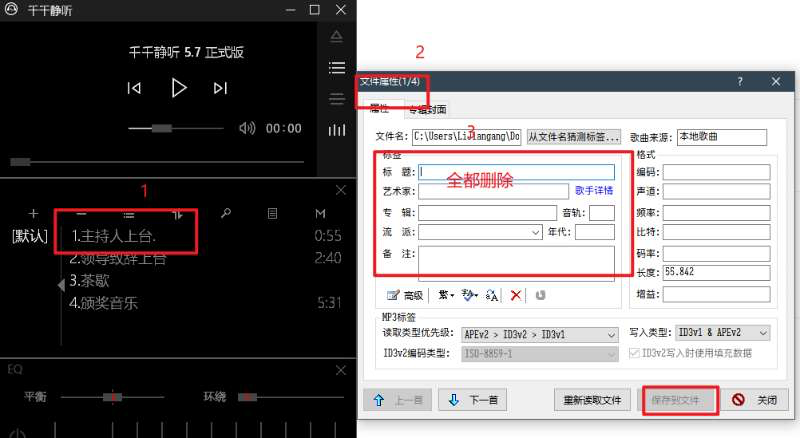Screen dimensions: 800x438
Task: Switch to the album cover (专辑封面) tab
Action: [x=427, y=109]
